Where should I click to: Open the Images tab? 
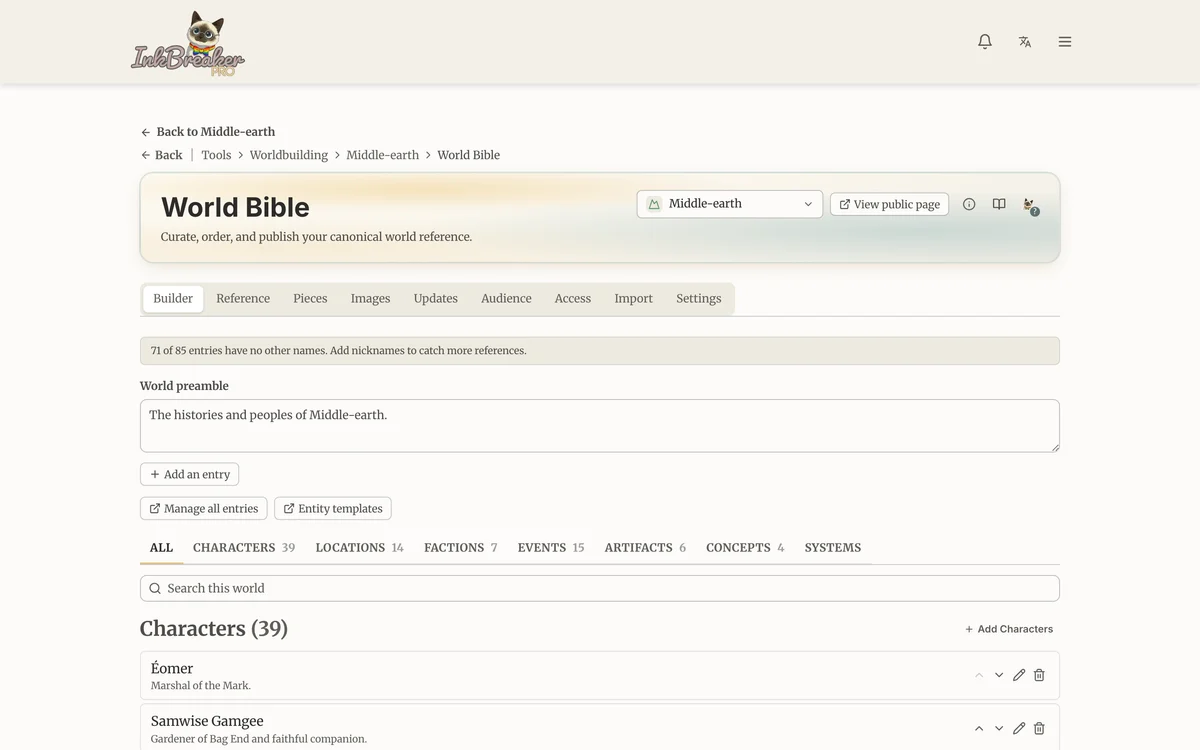(370, 298)
